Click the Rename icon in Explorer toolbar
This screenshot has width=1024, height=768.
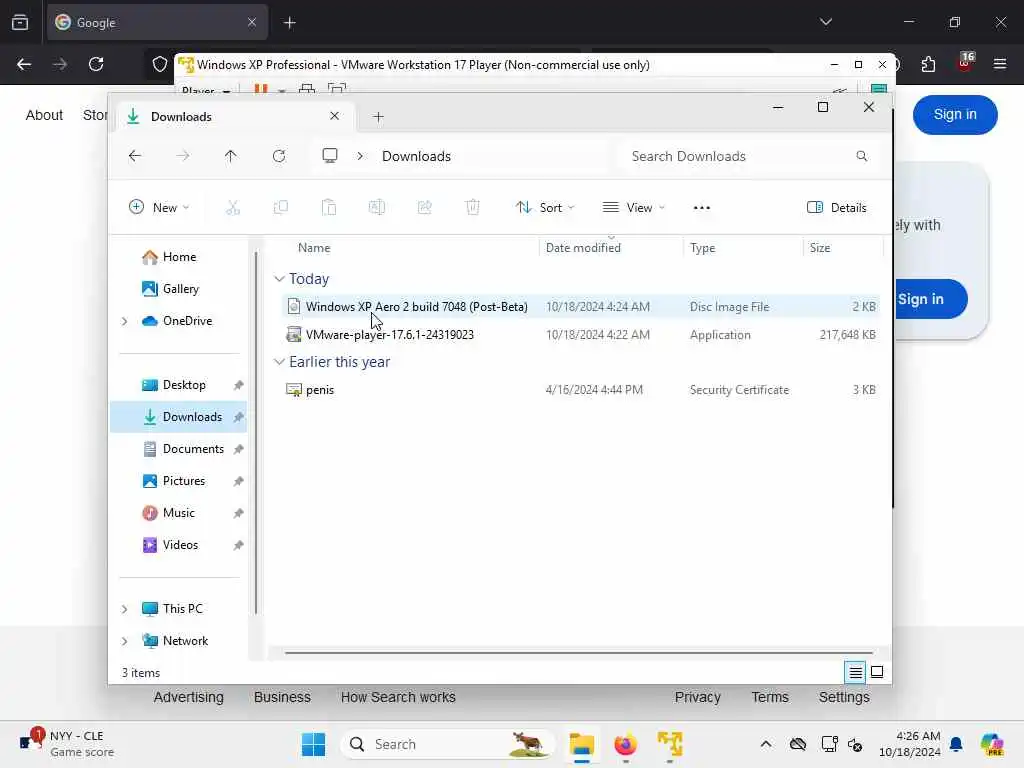(377, 208)
